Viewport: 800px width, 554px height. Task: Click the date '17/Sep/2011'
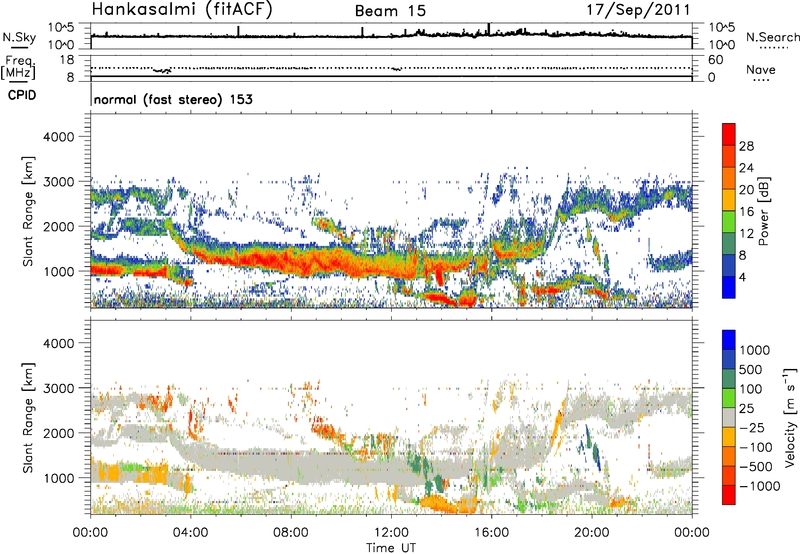pyautogui.click(x=638, y=9)
